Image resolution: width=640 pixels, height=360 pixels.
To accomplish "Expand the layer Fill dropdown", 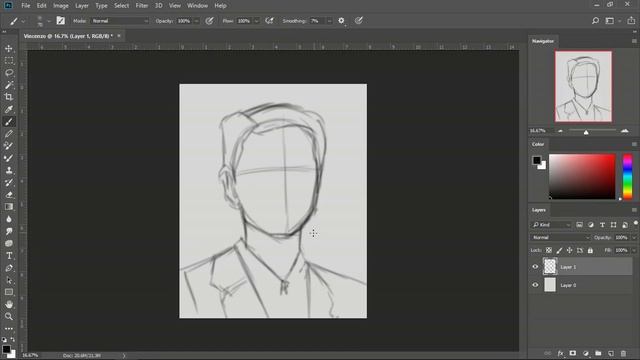I will tap(634, 250).
